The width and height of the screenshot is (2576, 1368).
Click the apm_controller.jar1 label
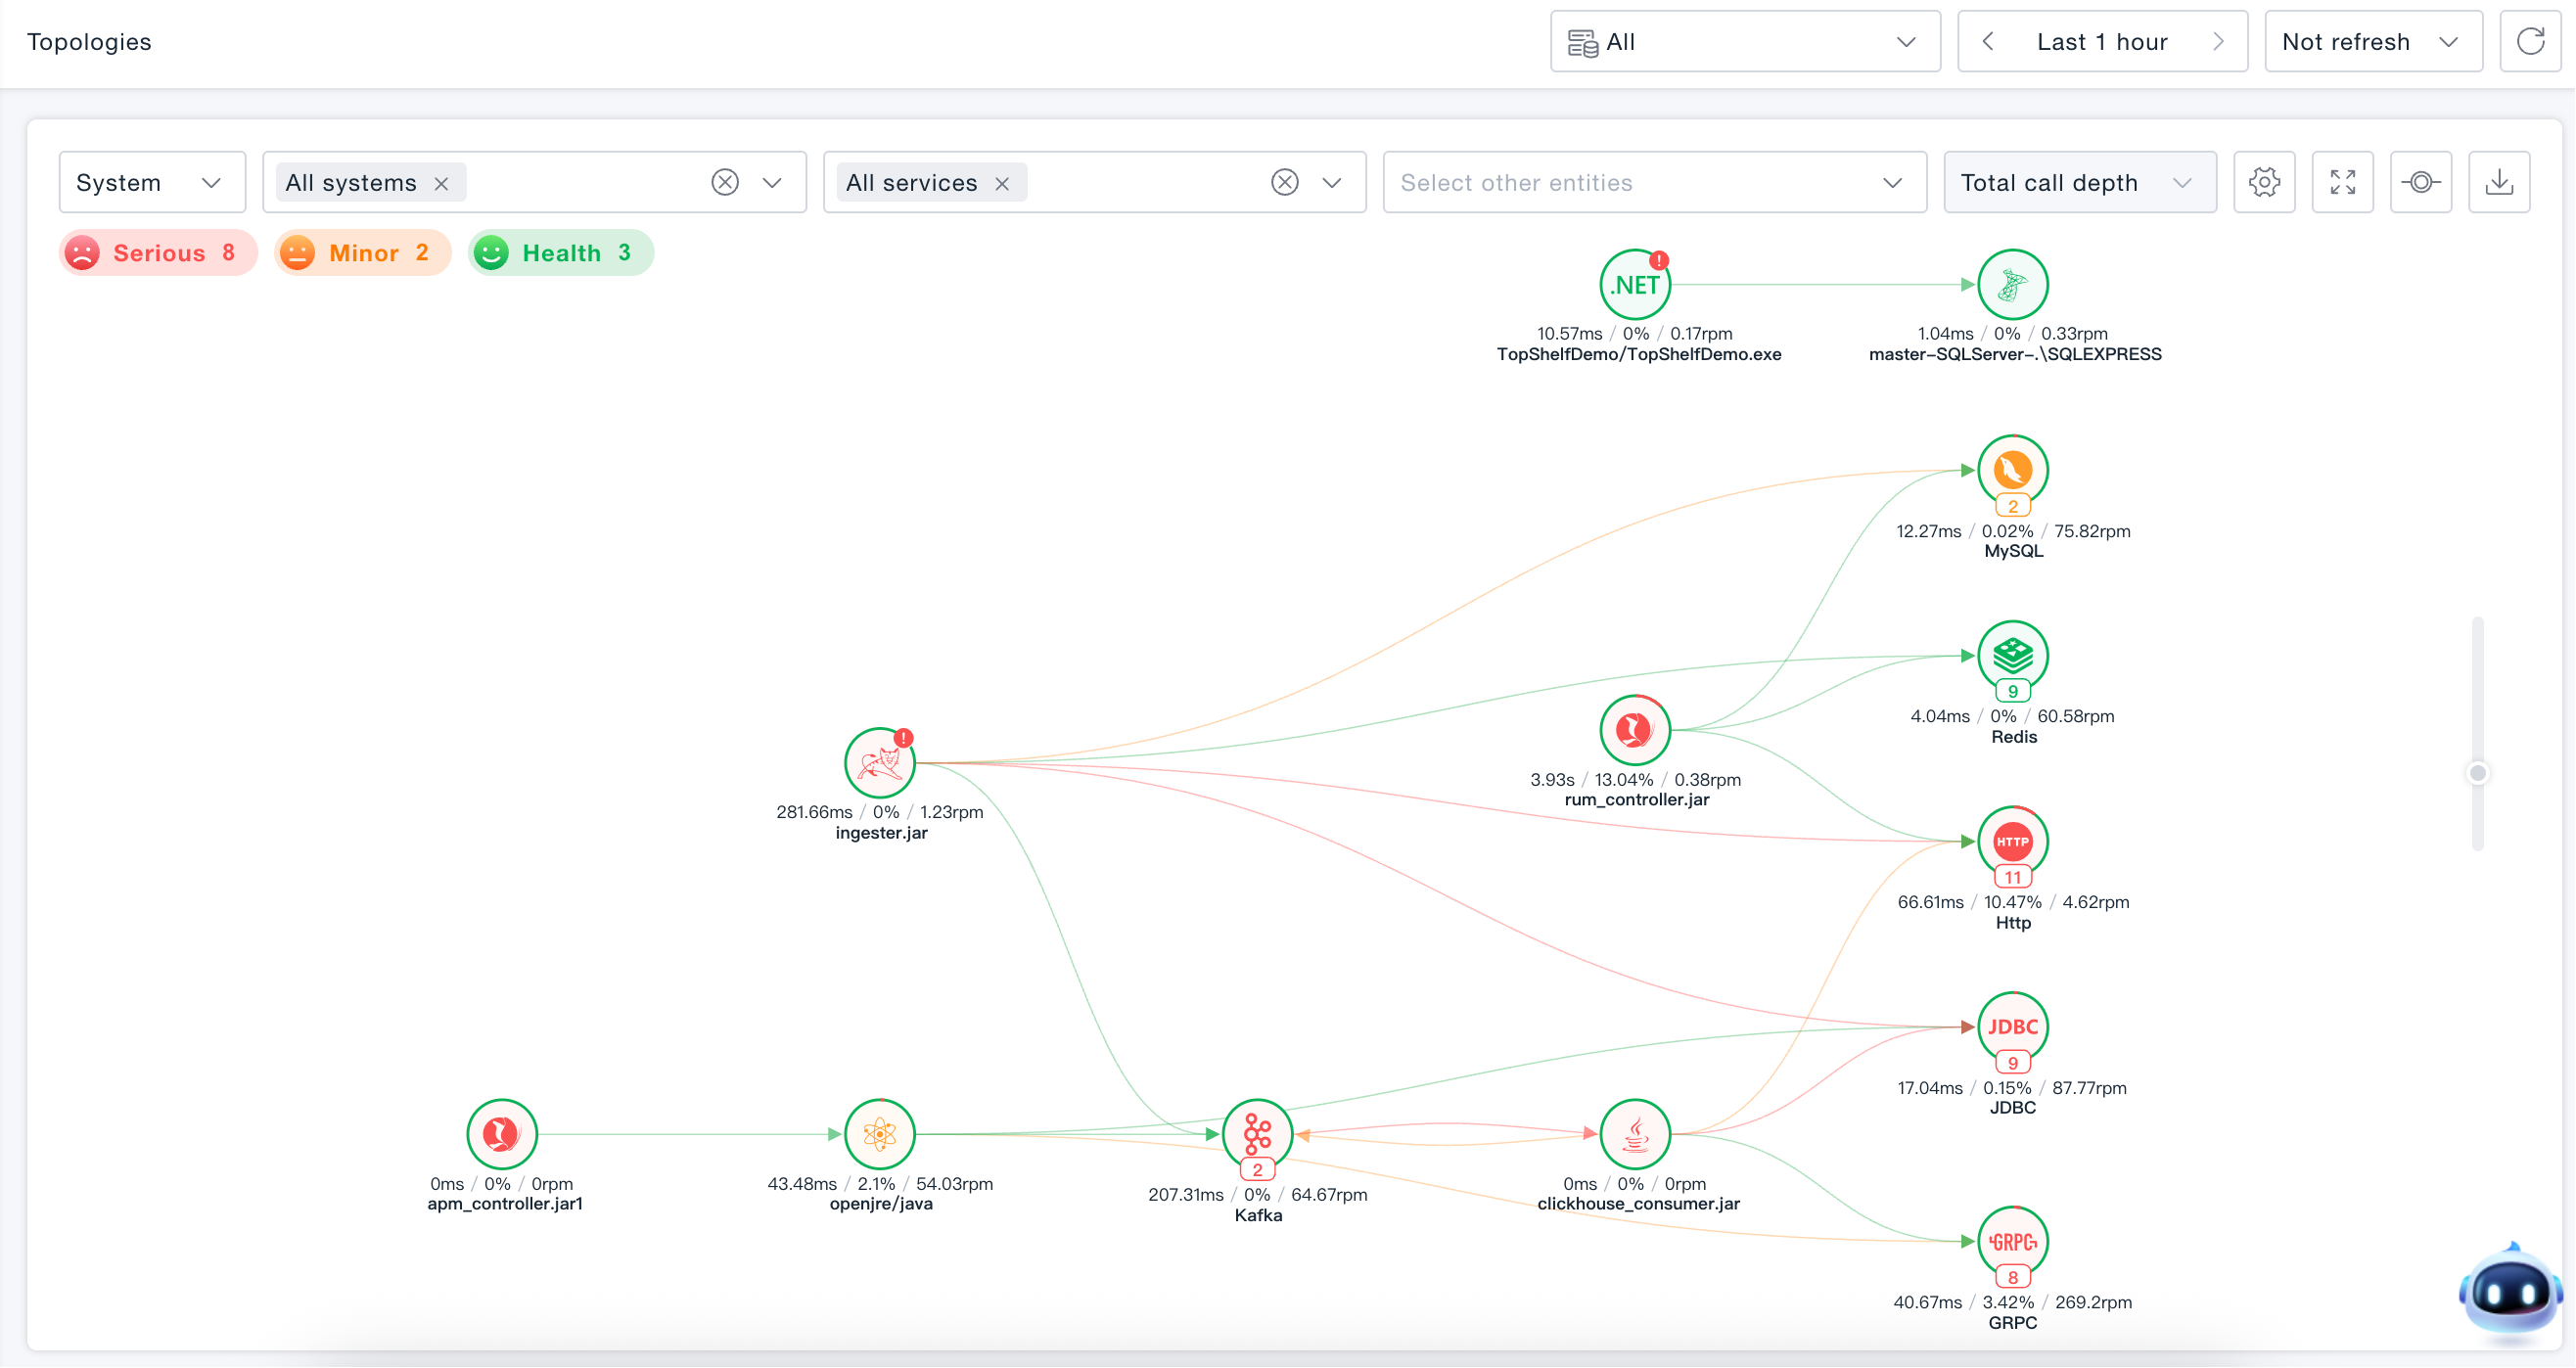[x=505, y=1204]
